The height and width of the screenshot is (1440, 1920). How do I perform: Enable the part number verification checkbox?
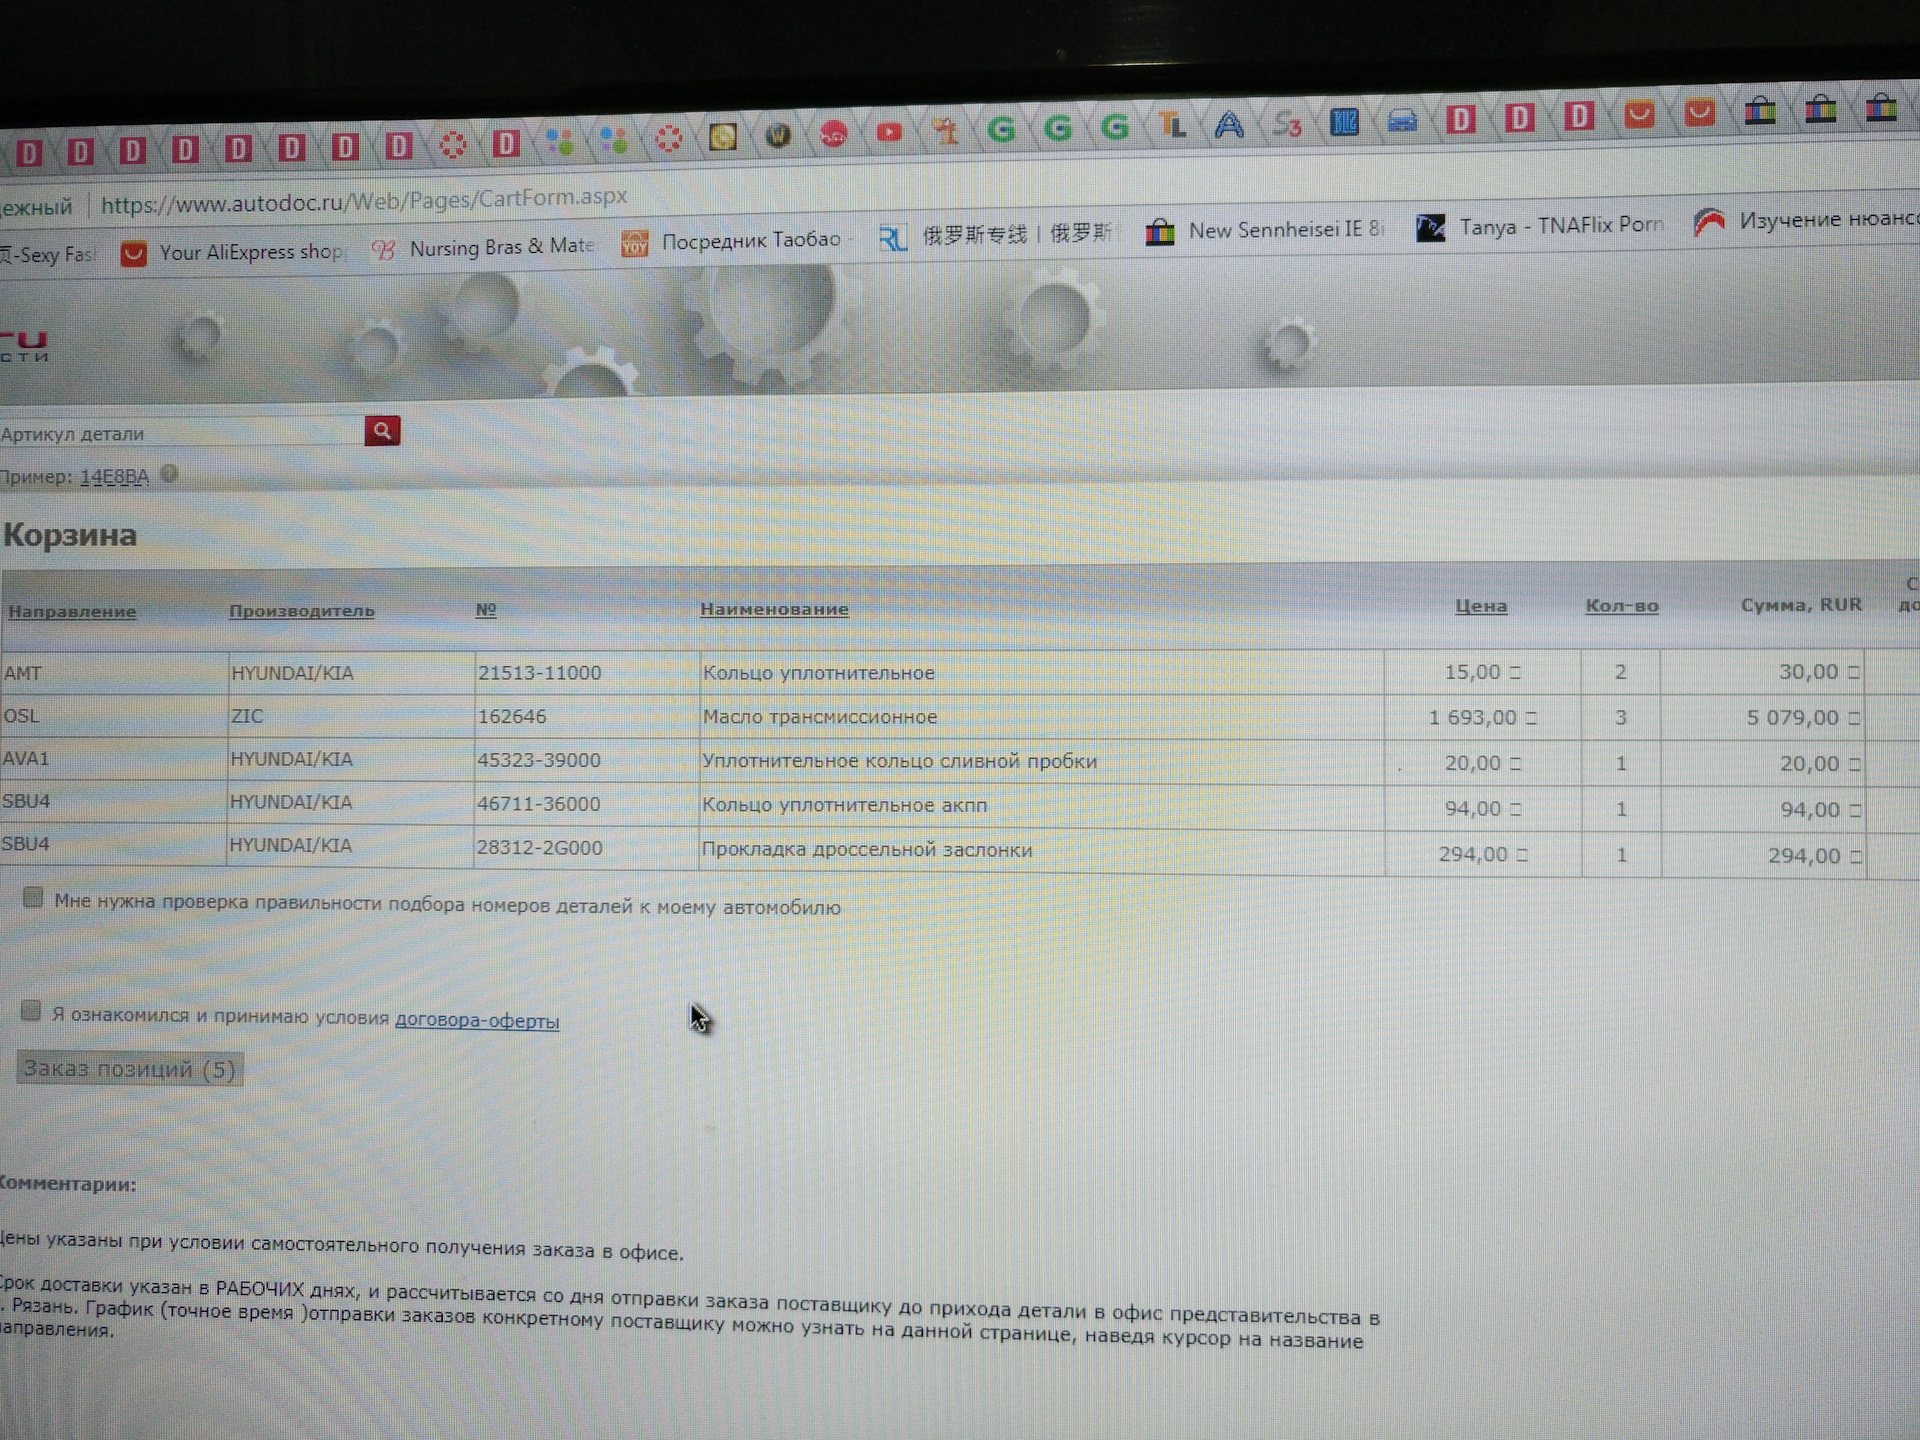tap(33, 898)
